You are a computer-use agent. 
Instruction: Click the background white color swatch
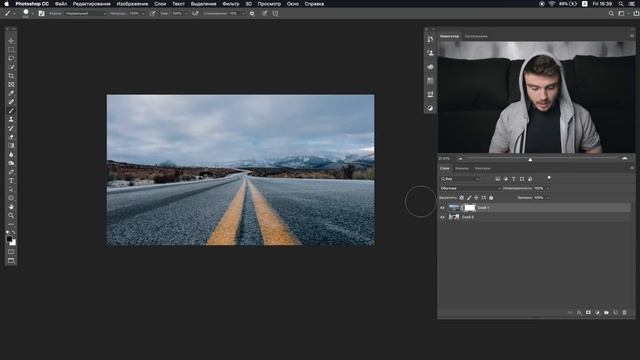[x=13, y=243]
